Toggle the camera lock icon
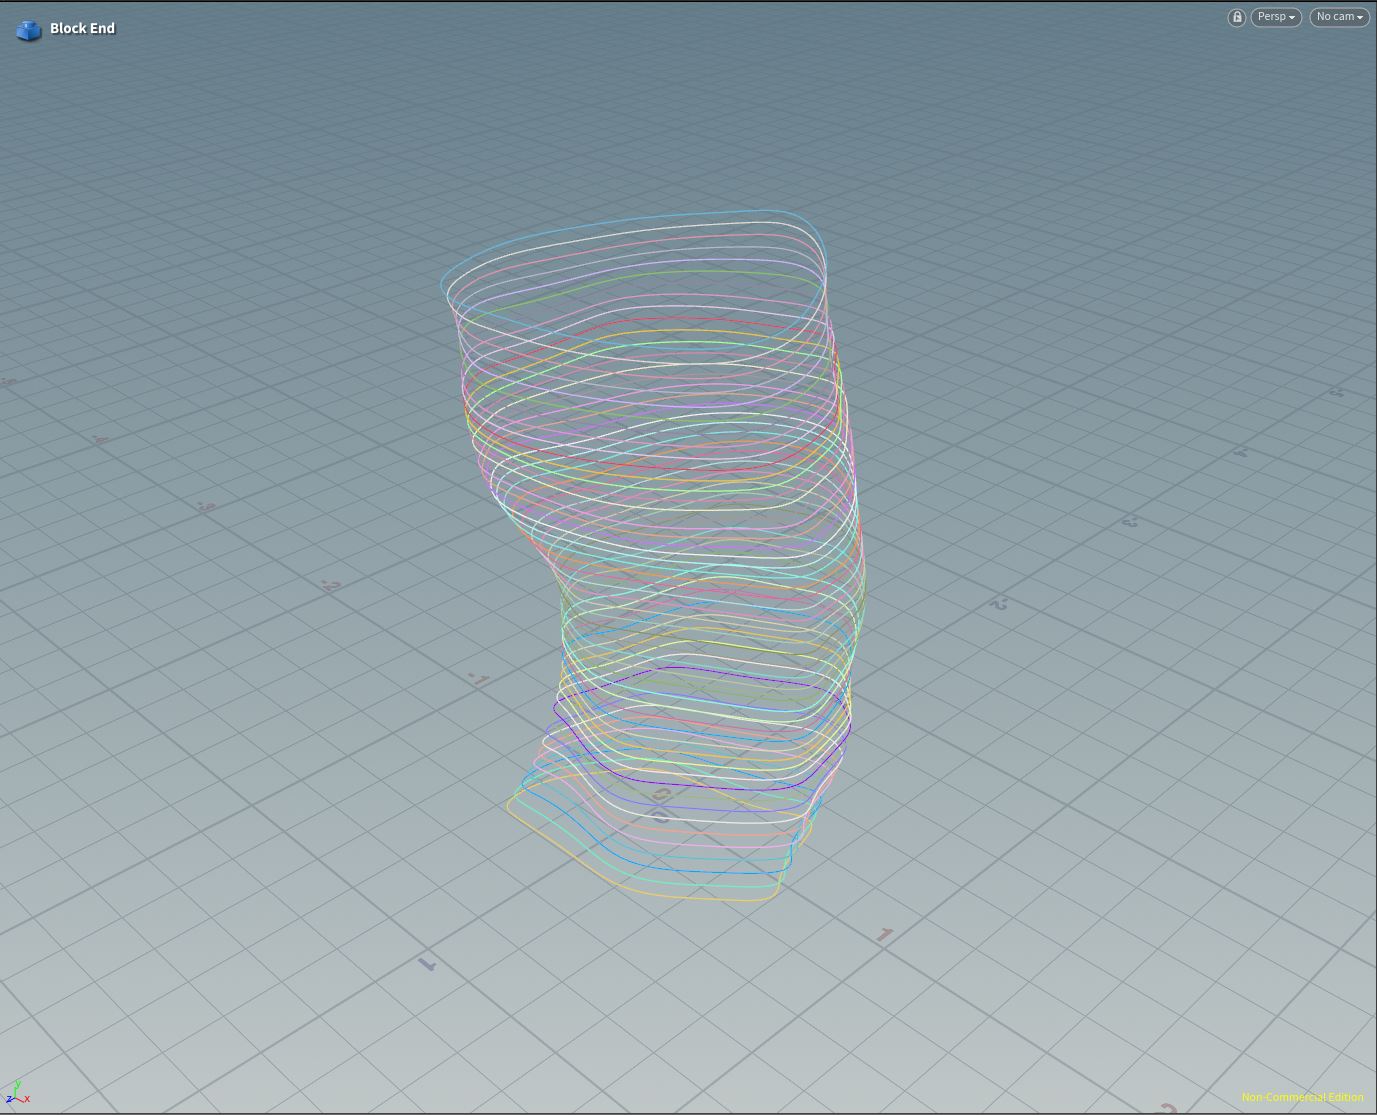The image size is (1377, 1115). 1237,17
